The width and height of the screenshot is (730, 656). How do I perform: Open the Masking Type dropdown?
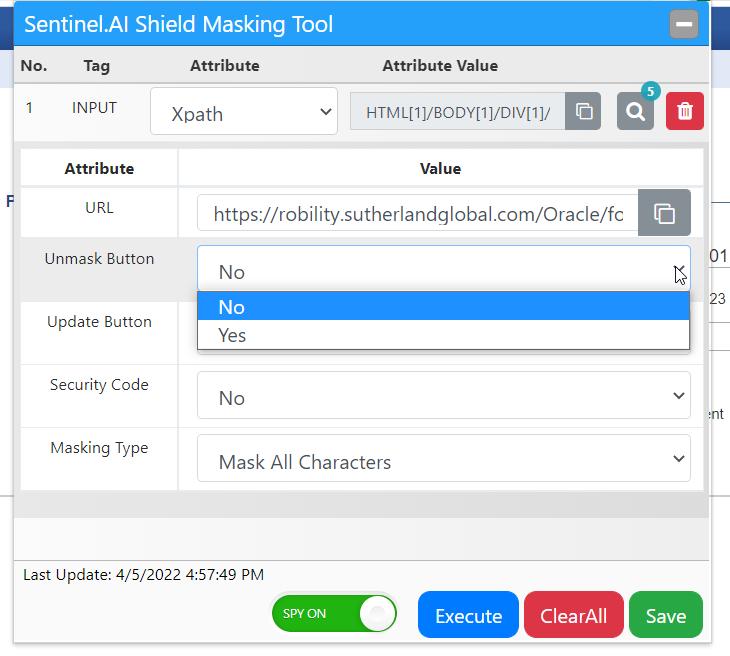pos(443,459)
